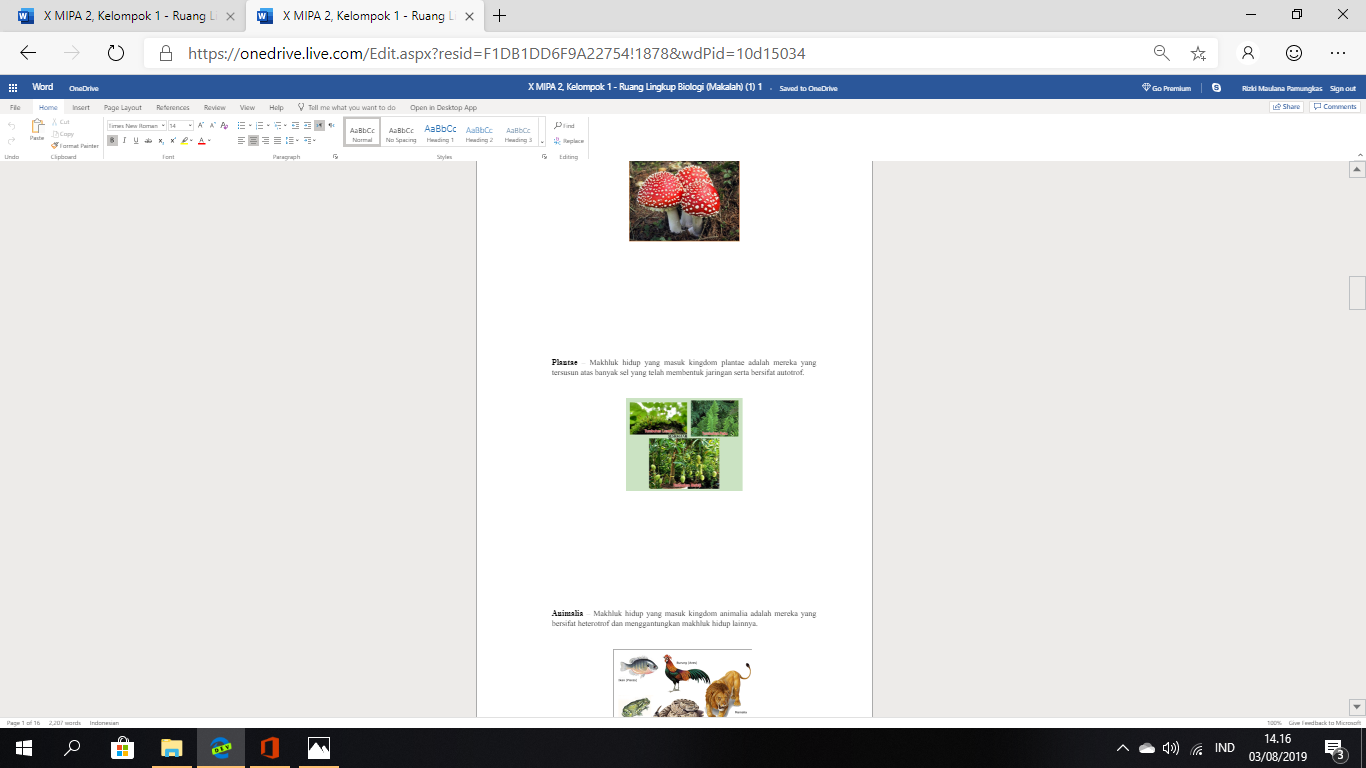Switch to the References tab
The image size is (1366, 768).
173,108
